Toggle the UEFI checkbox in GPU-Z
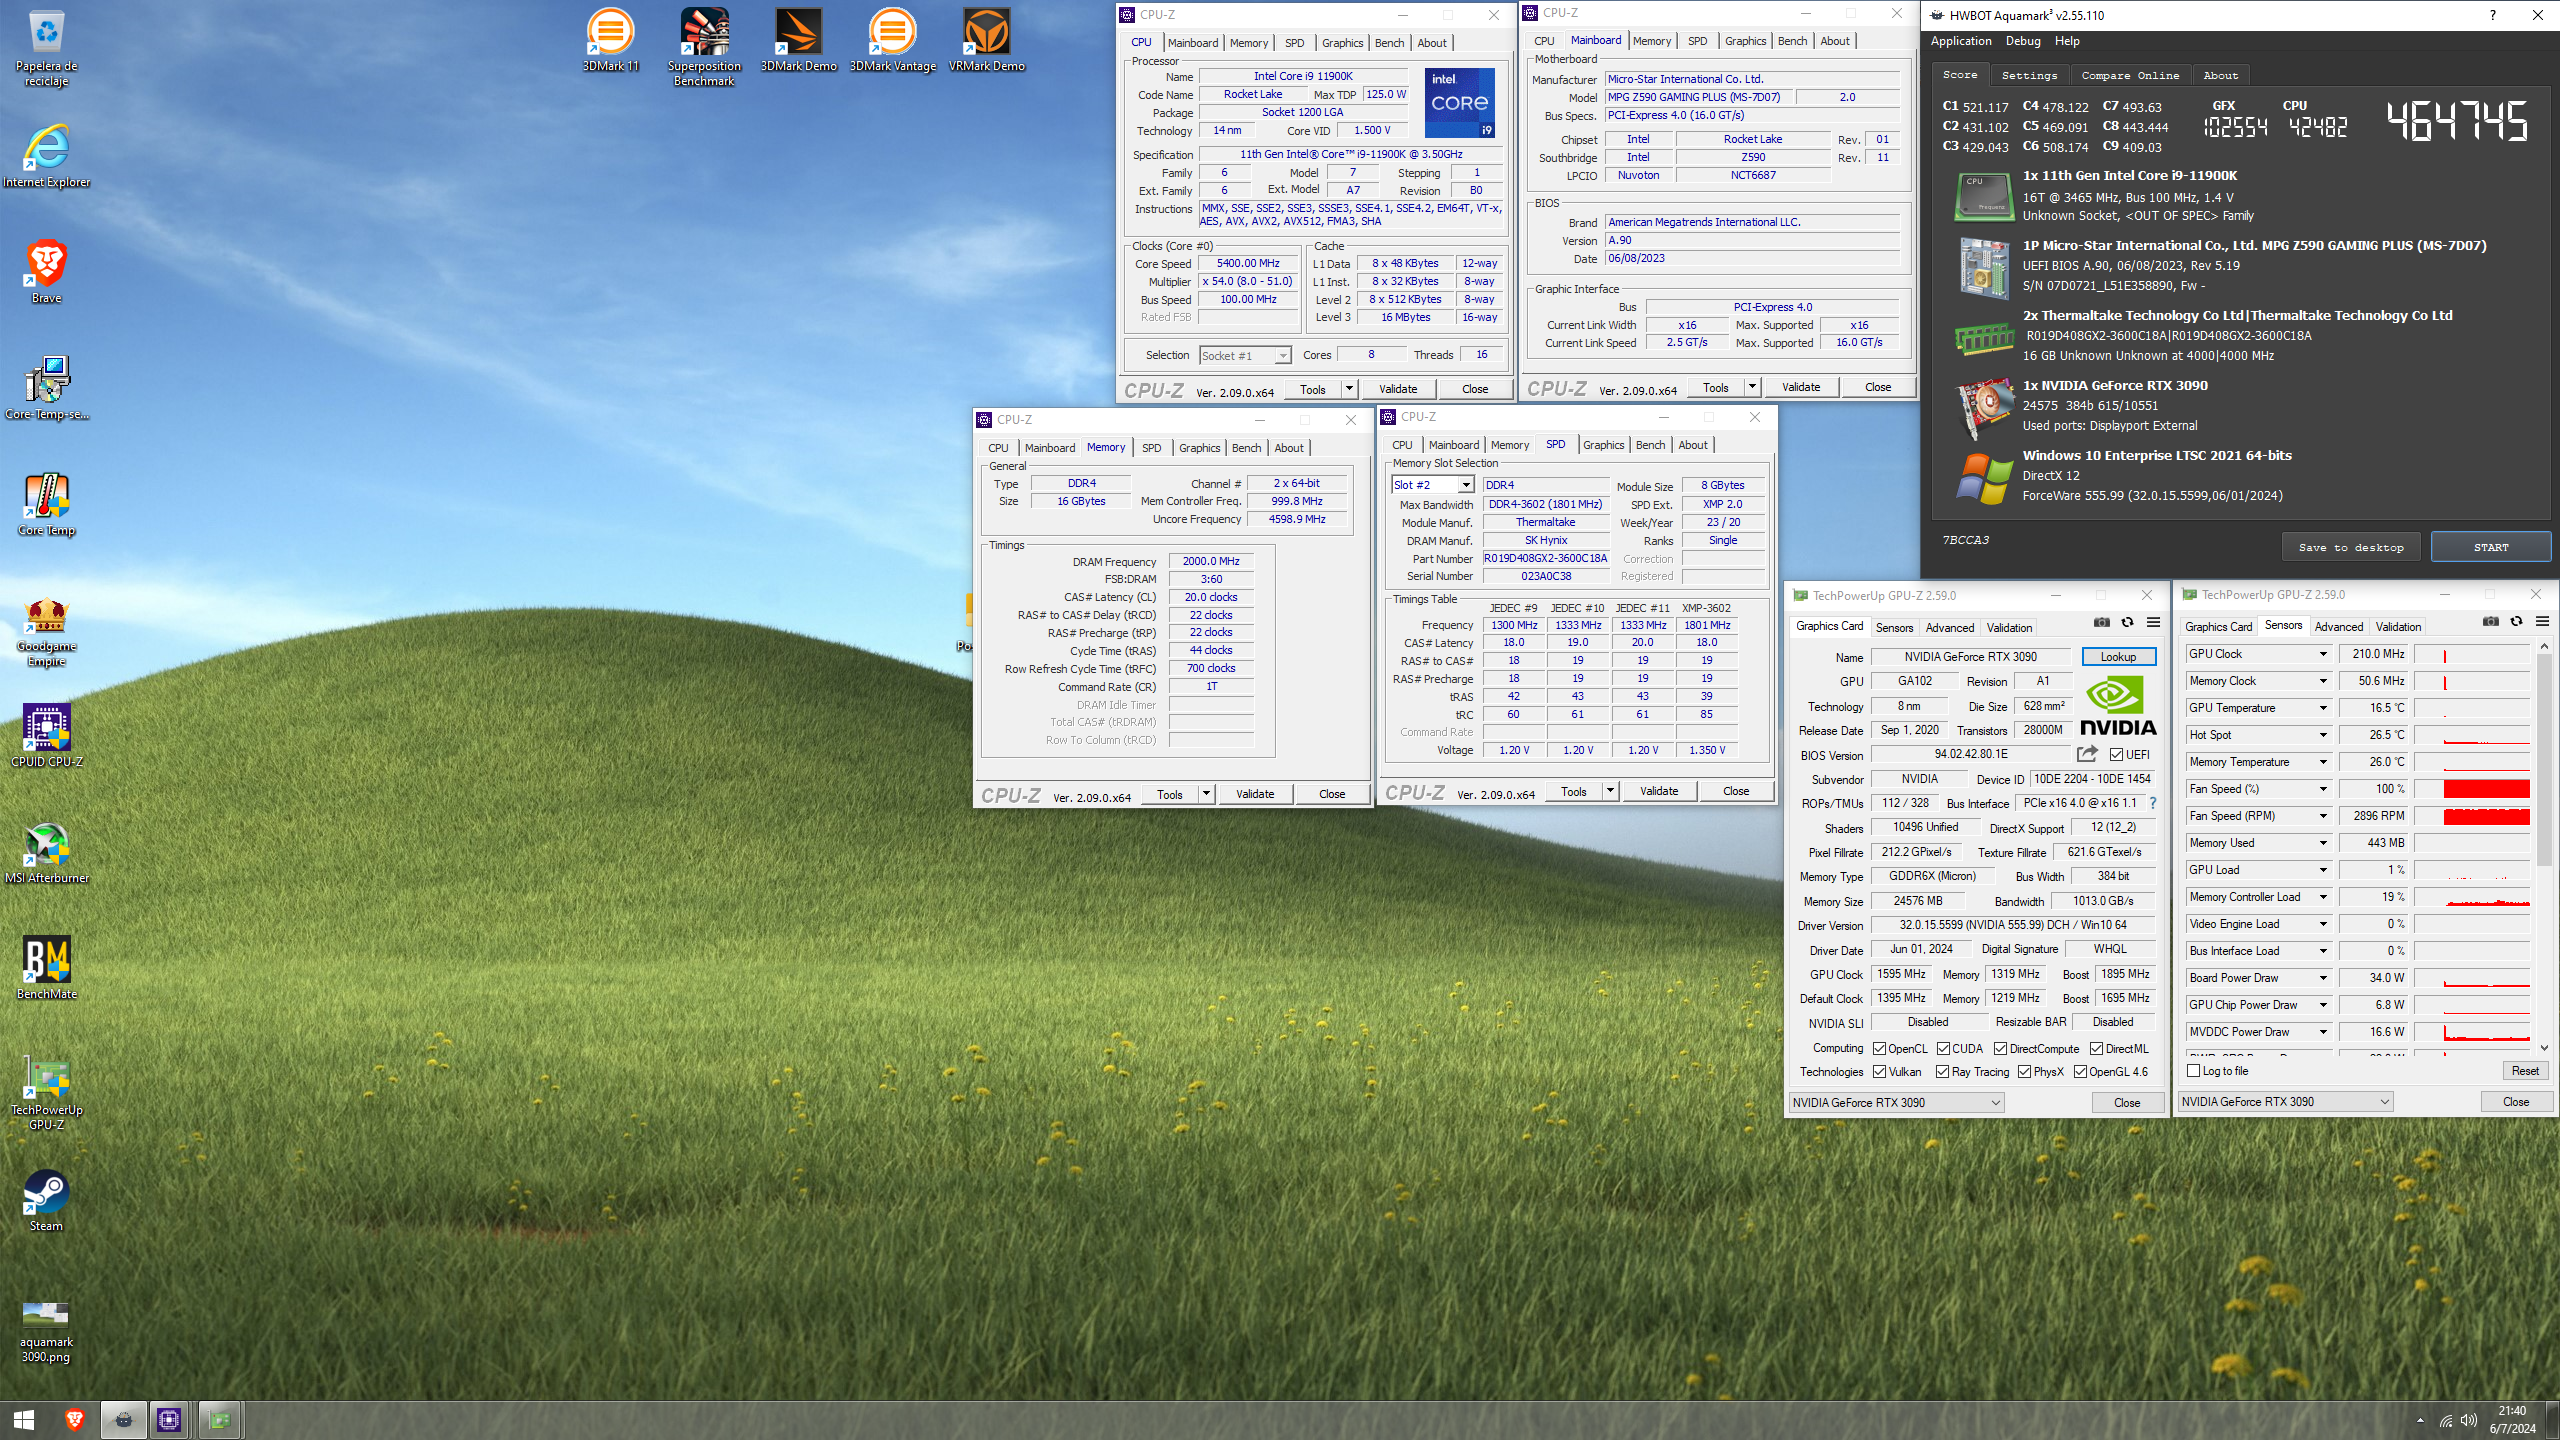This screenshot has height=1440, width=2560. 2116,755
